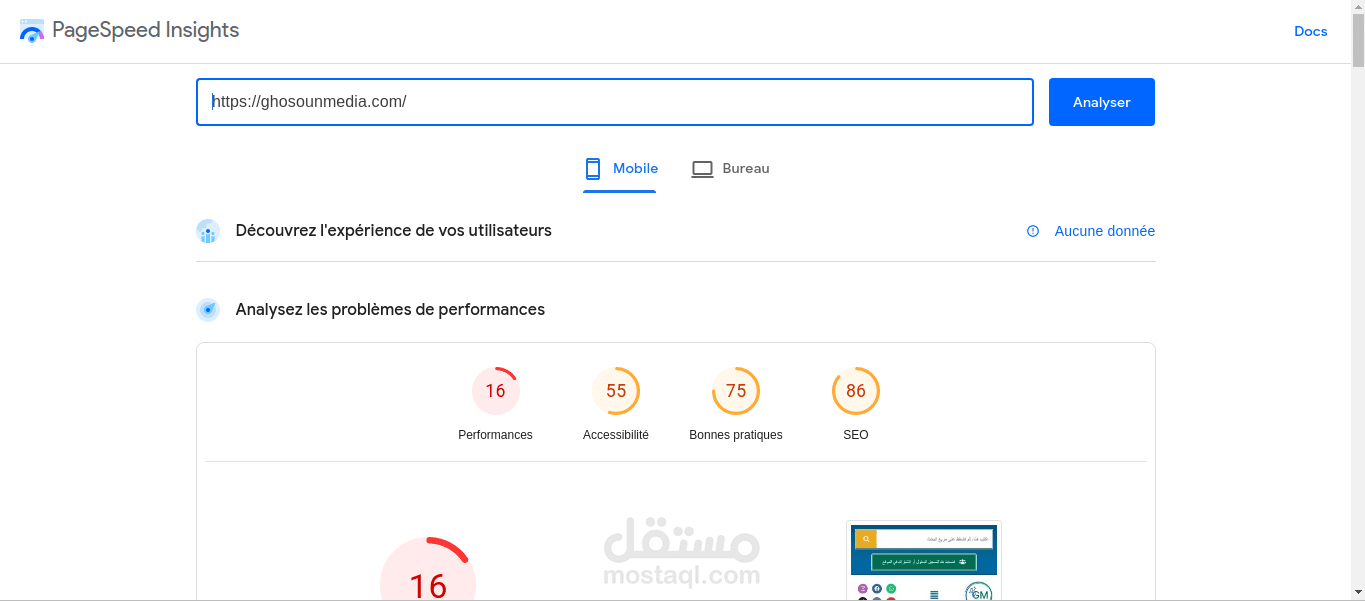This screenshot has height=601, width=1365.
Task: Click the PageSpeed Insights logo icon
Action: [x=32, y=31]
